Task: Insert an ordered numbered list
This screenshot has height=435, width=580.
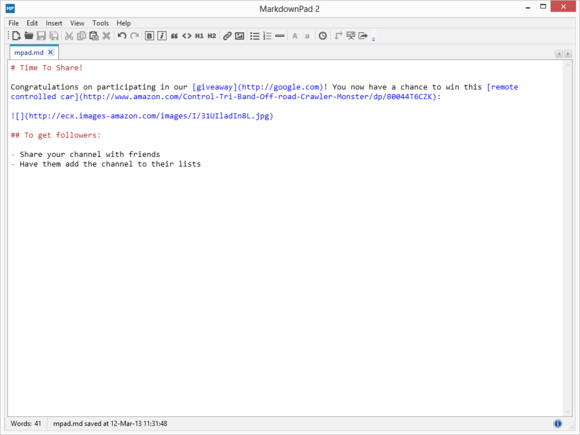Action: pos(267,36)
